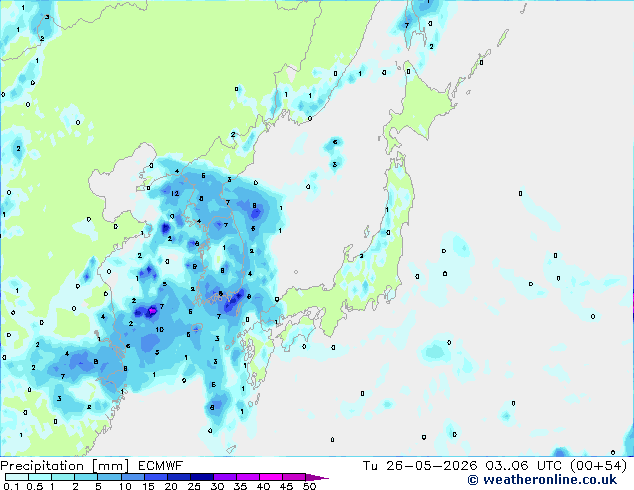The width and height of the screenshot is (634, 490).
Task: Select the 25–30 mm navy legend swatch
Action: point(202,477)
